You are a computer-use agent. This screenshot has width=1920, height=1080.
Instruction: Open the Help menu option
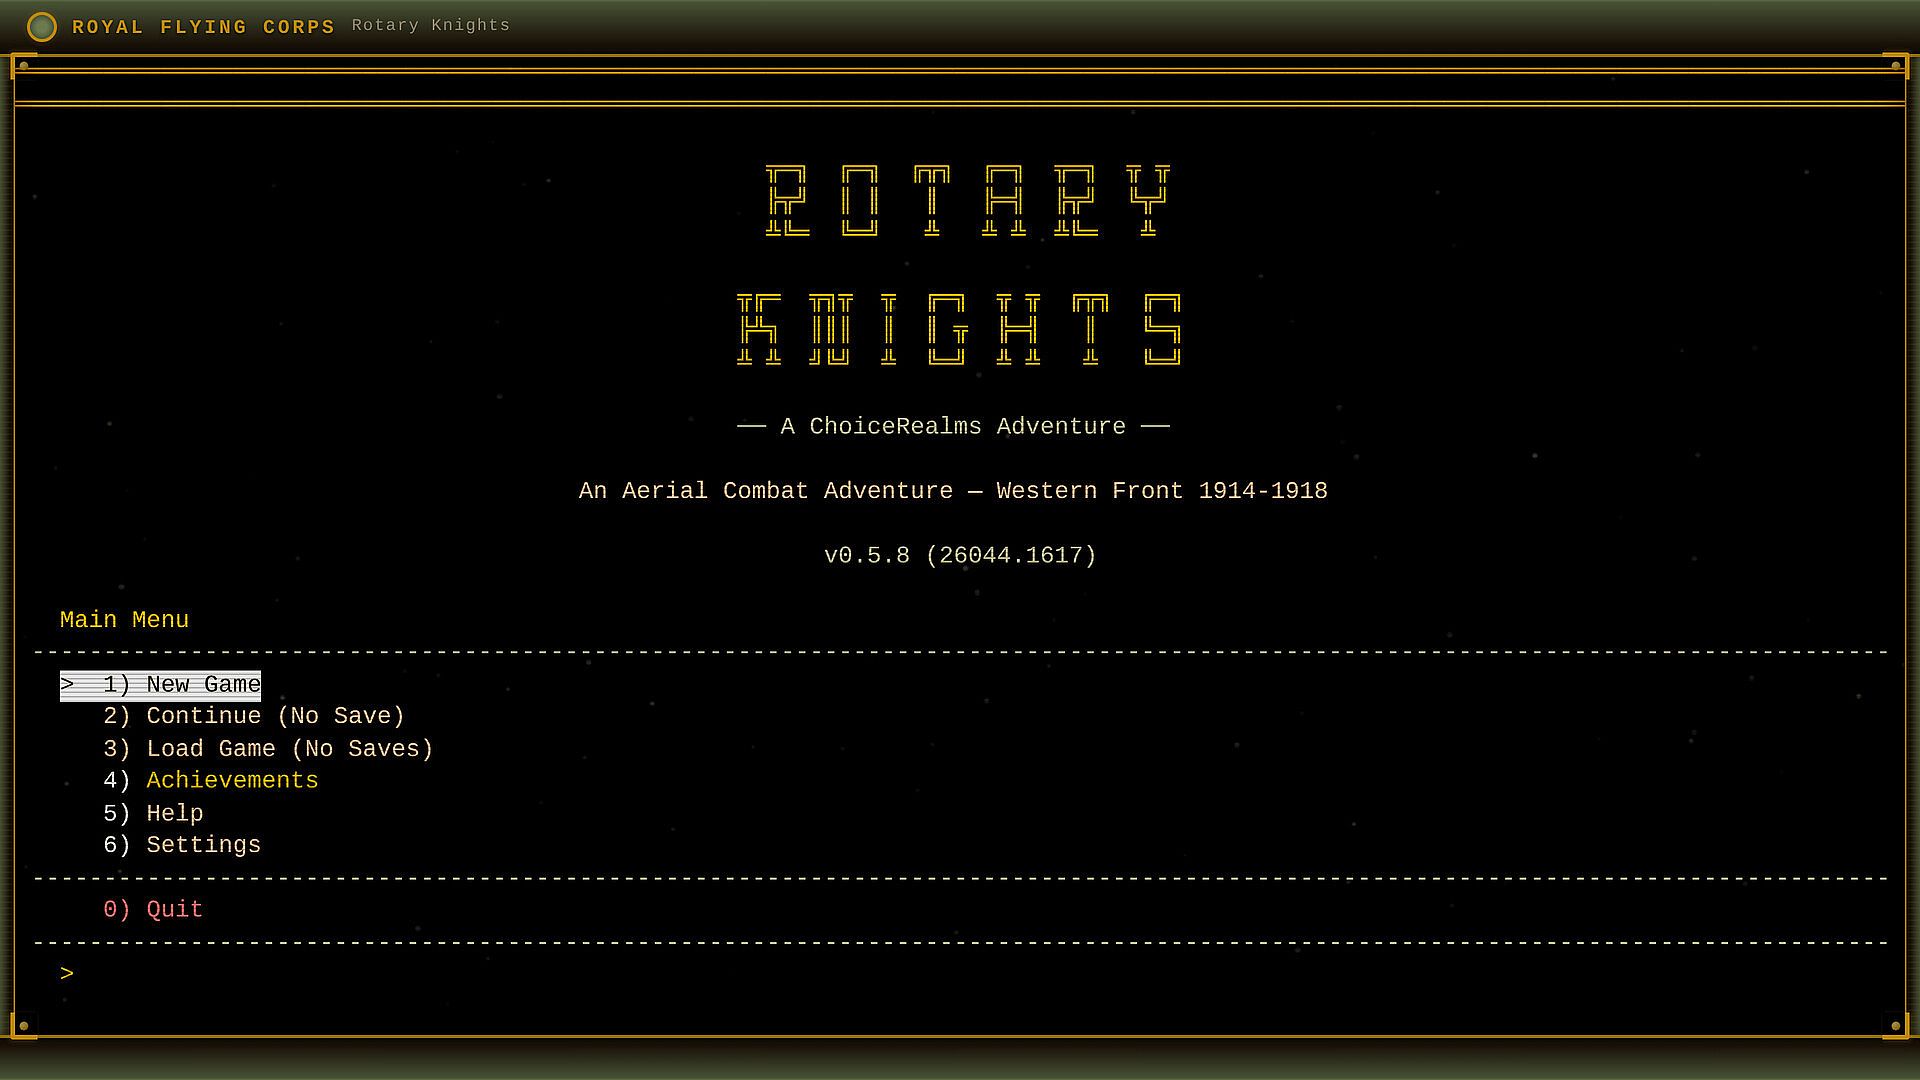[174, 814]
